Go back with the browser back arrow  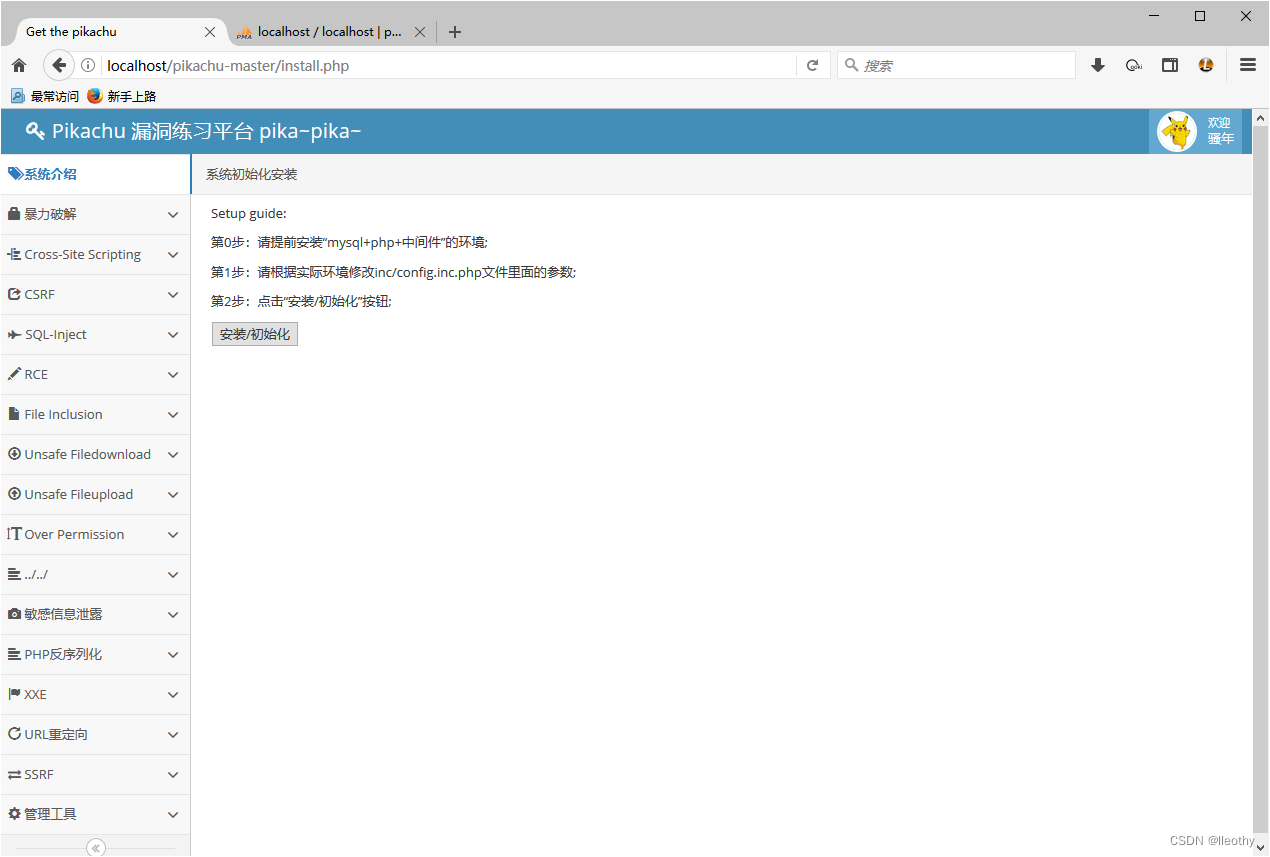point(59,65)
